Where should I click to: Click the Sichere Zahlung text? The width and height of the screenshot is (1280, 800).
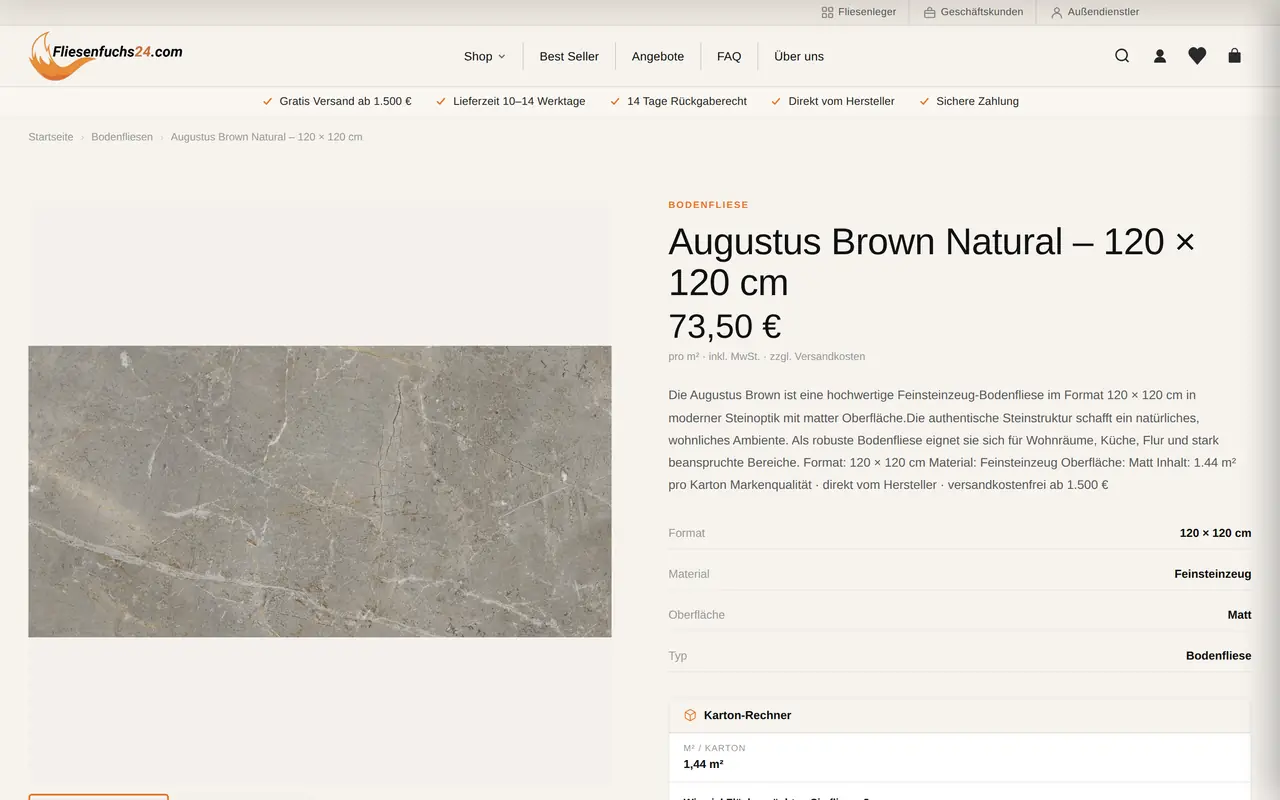(x=977, y=101)
